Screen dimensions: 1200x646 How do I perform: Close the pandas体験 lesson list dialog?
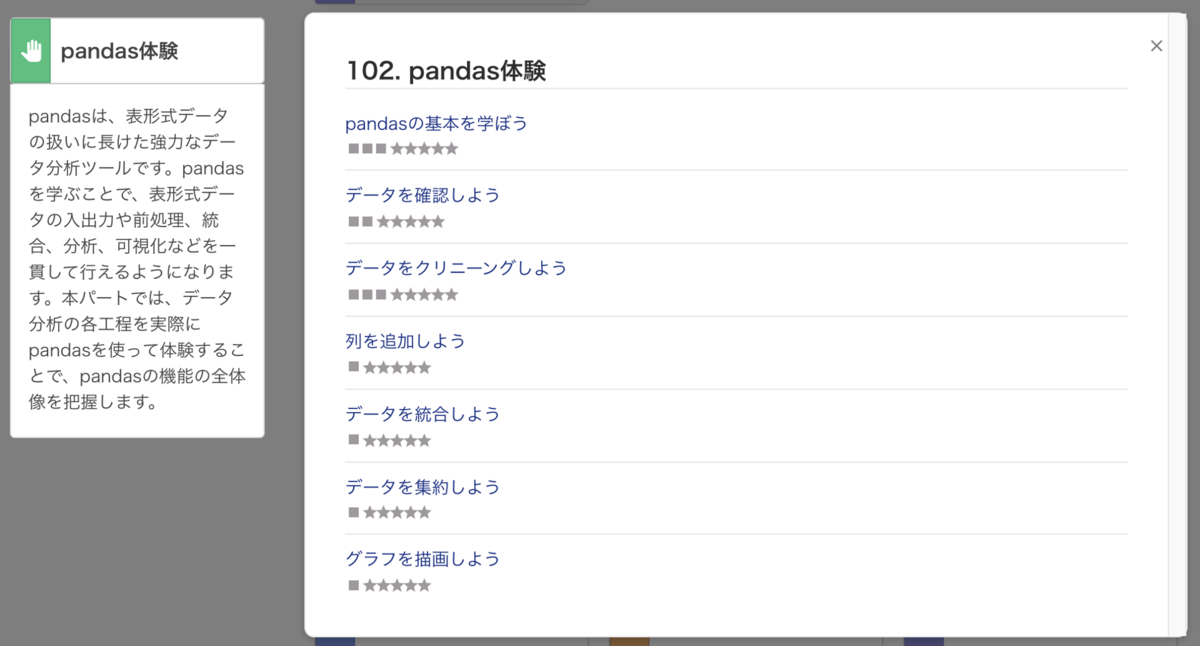[1156, 45]
